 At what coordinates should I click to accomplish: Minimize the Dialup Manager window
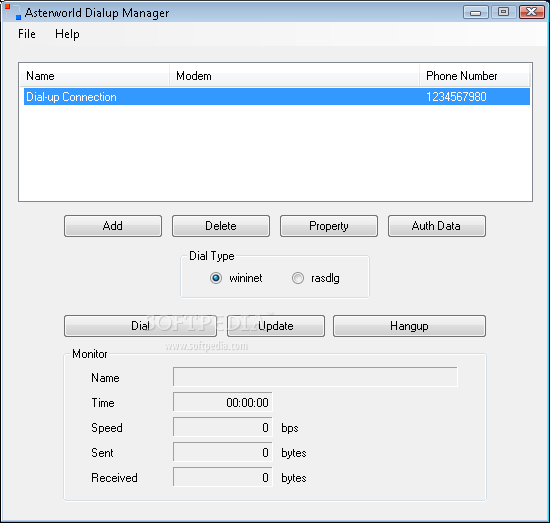[x=476, y=12]
